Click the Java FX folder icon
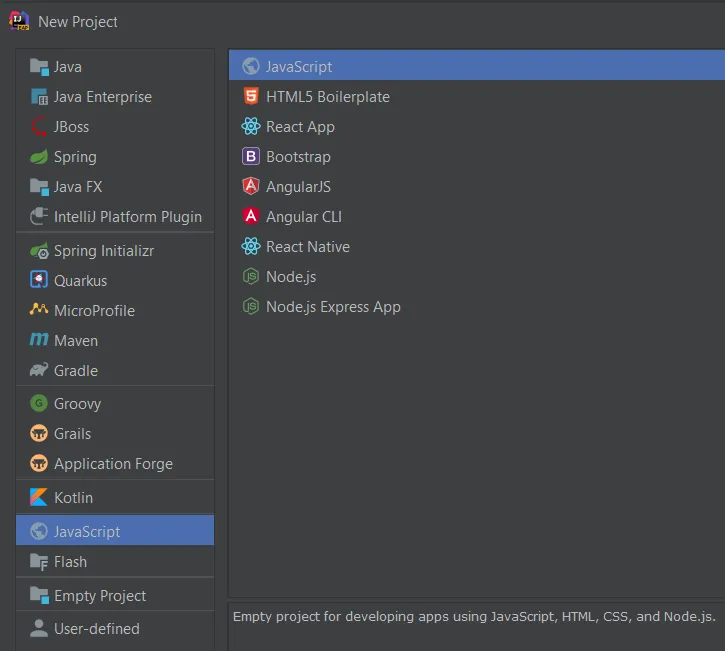The image size is (725, 651). point(39,187)
